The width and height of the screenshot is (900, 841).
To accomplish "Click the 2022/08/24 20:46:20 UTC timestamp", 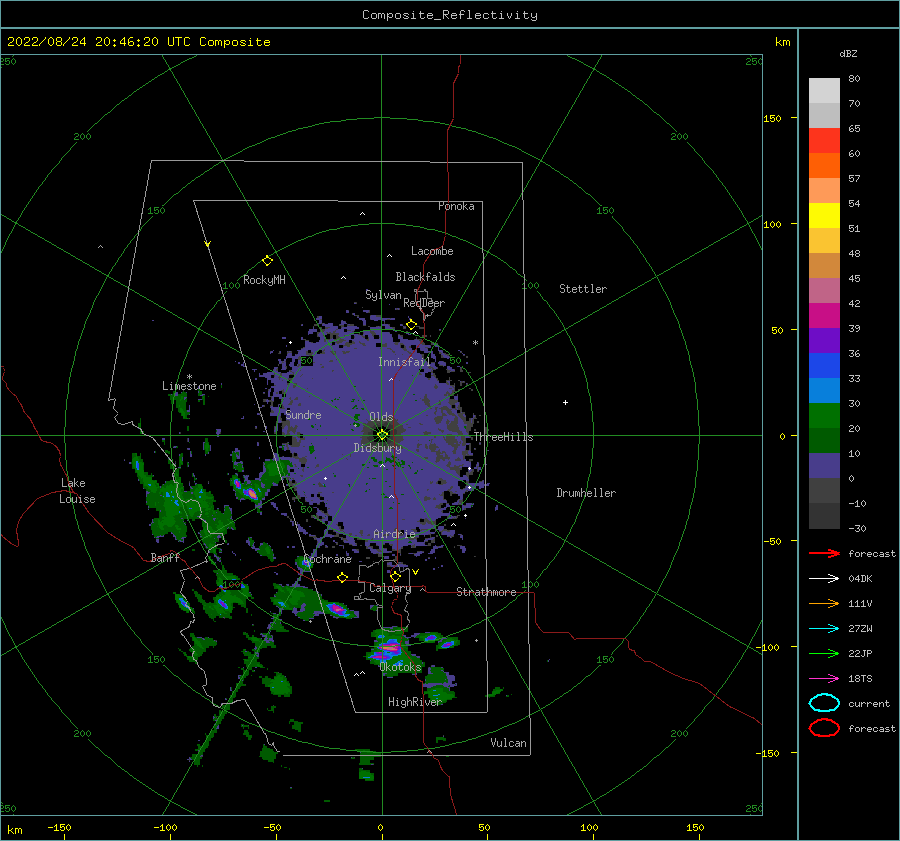I will coord(87,42).
